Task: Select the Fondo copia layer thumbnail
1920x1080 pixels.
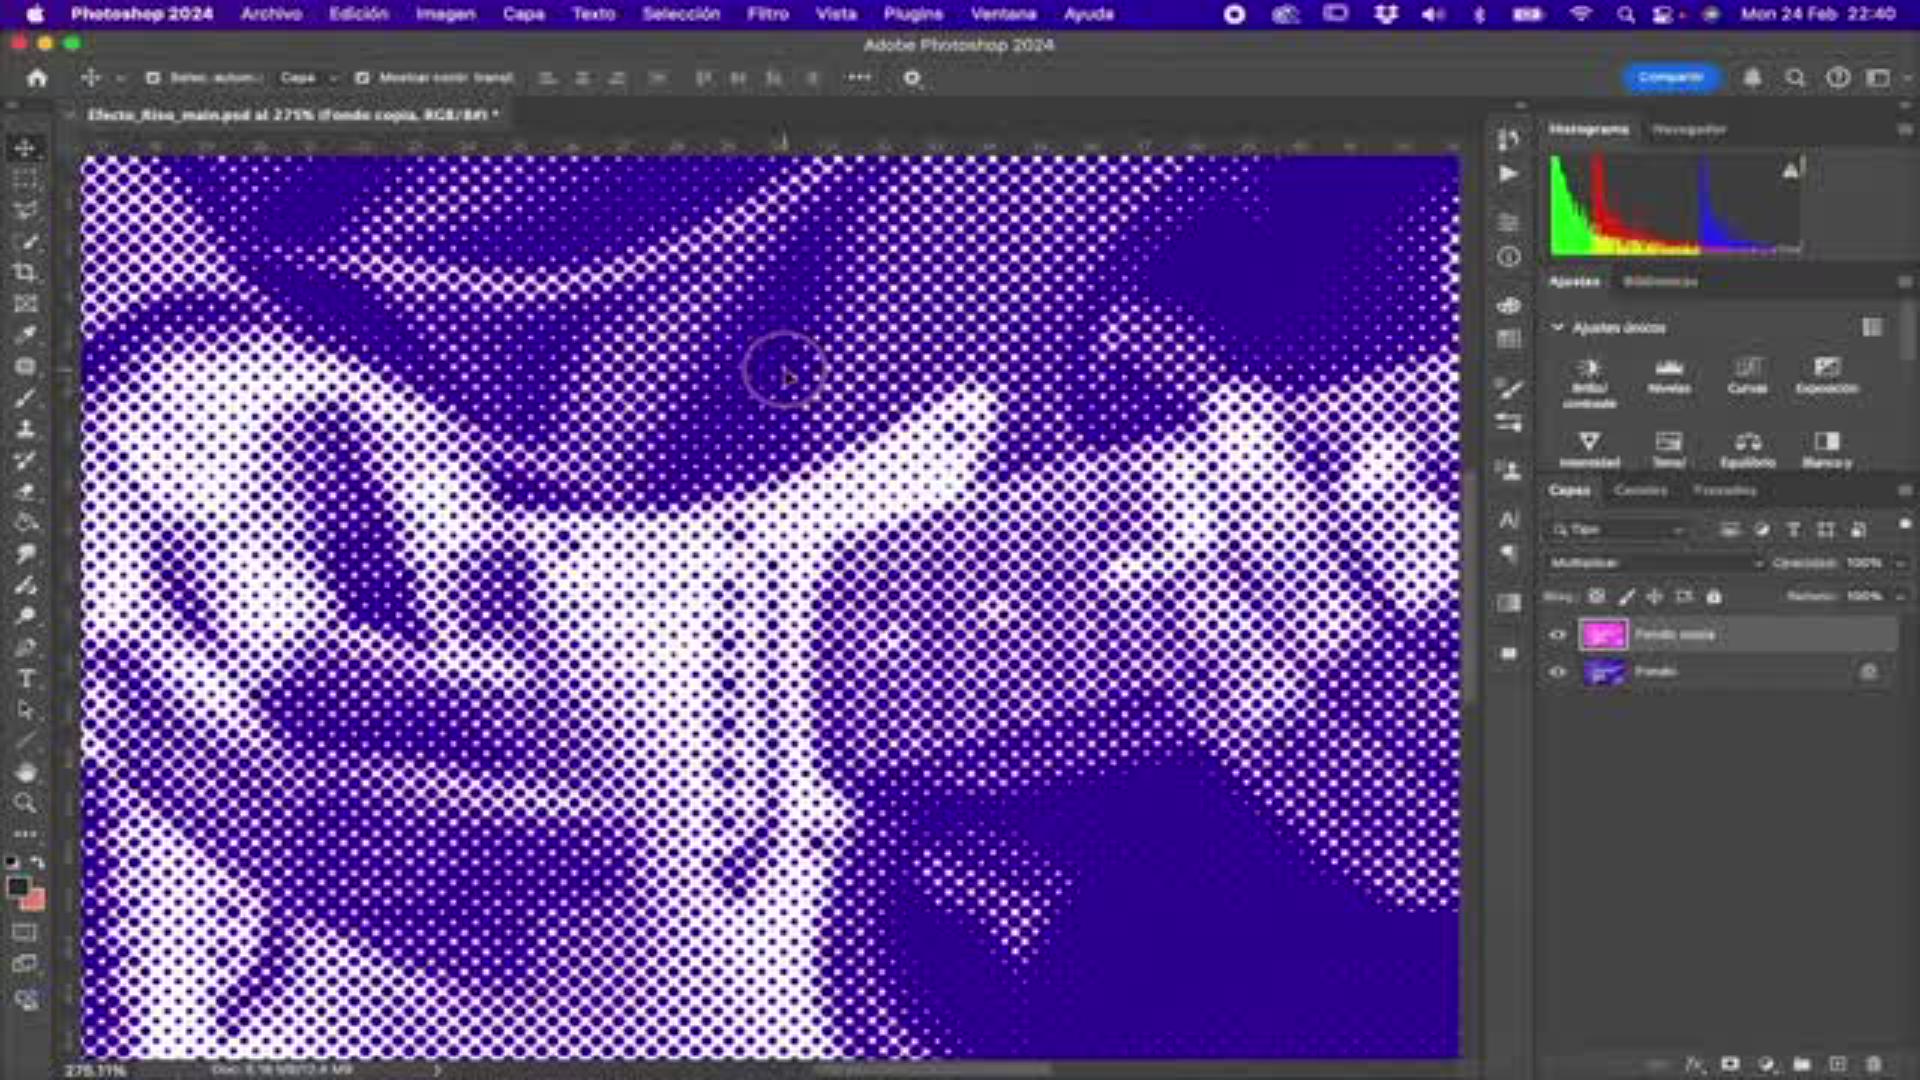Action: click(1603, 635)
